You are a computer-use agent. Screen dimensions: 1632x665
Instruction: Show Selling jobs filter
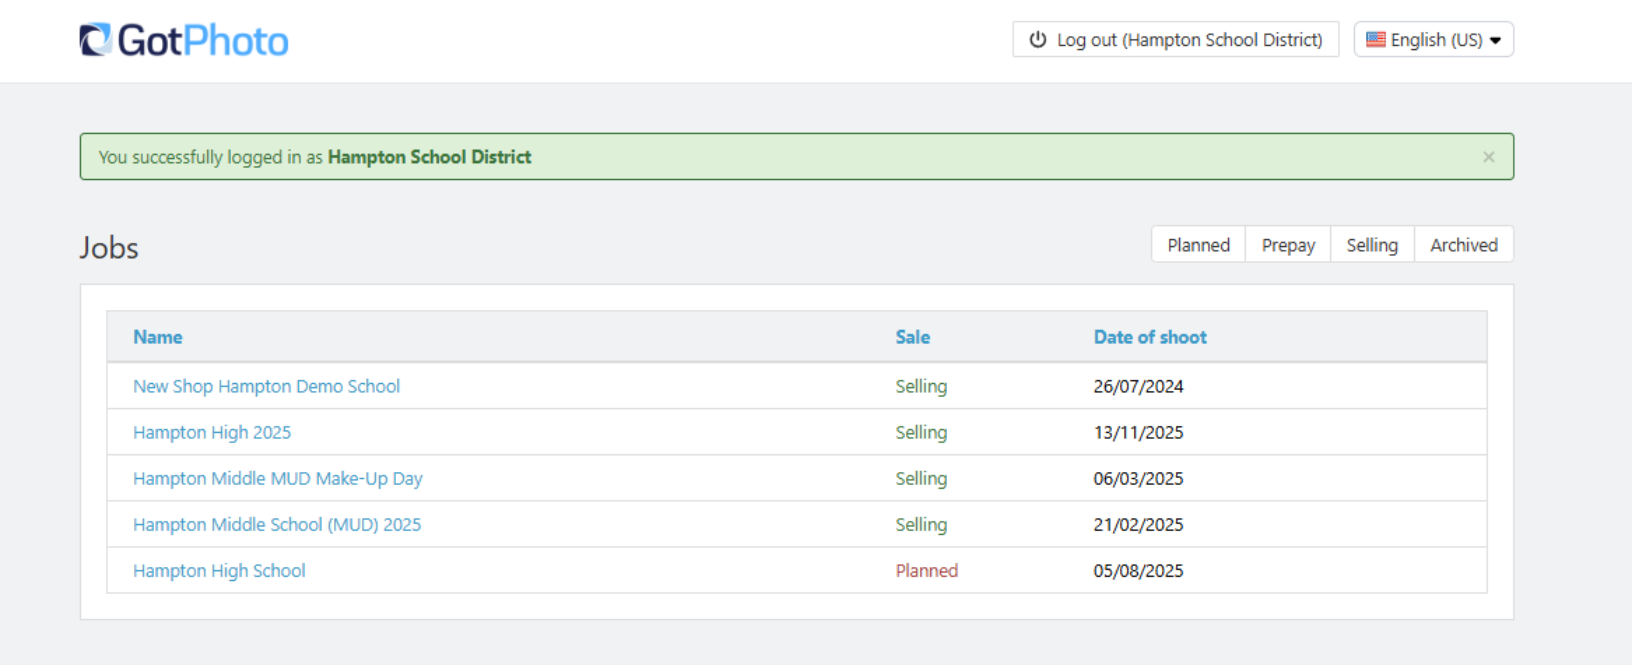pyautogui.click(x=1372, y=245)
